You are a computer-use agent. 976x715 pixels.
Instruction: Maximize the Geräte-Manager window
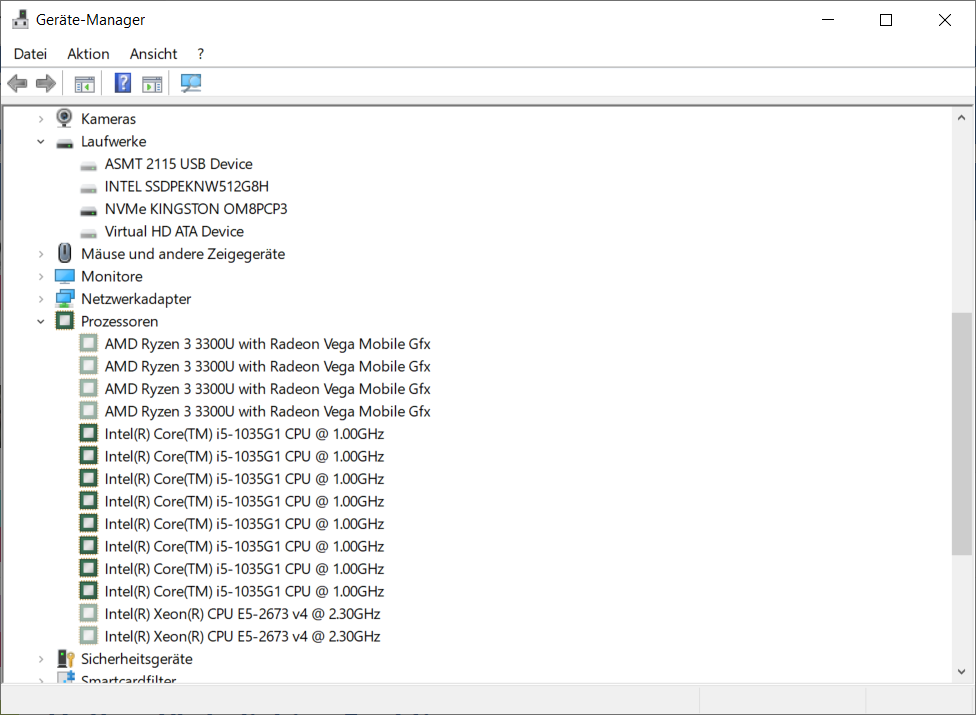[886, 20]
